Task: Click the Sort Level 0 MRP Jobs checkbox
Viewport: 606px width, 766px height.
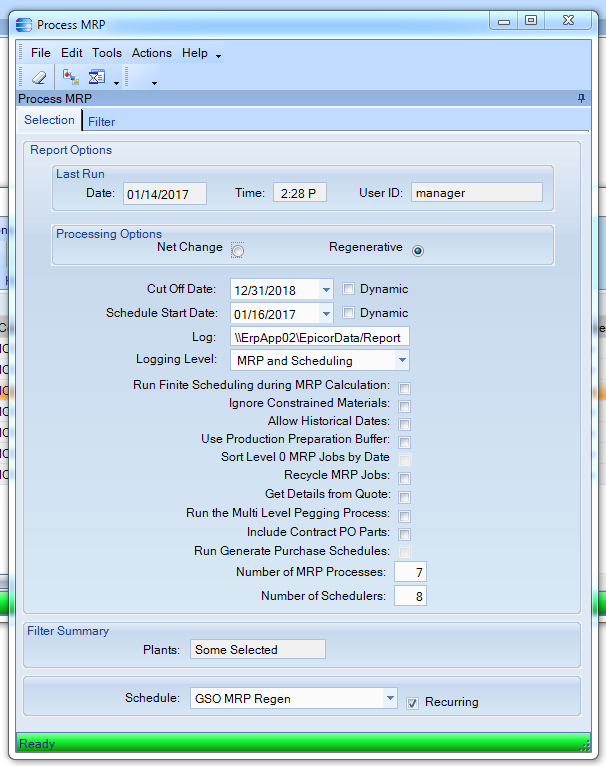Action: 404,460
